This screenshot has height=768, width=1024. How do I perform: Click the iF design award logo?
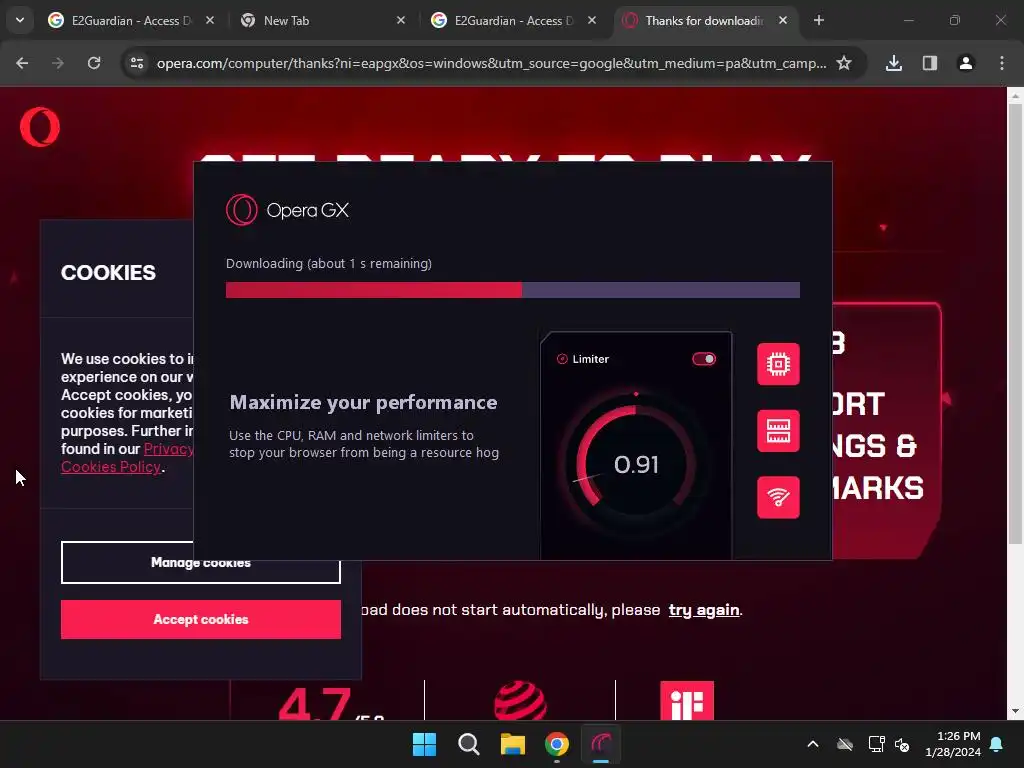(x=687, y=700)
